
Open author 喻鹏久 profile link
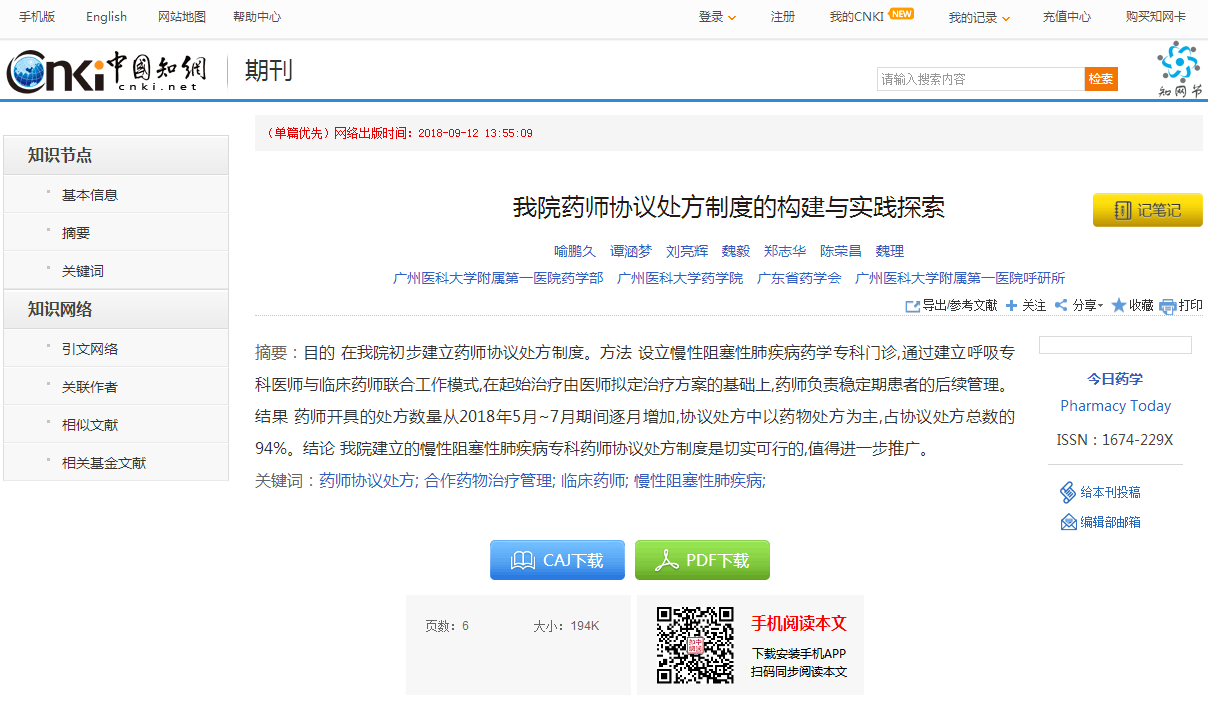click(575, 251)
